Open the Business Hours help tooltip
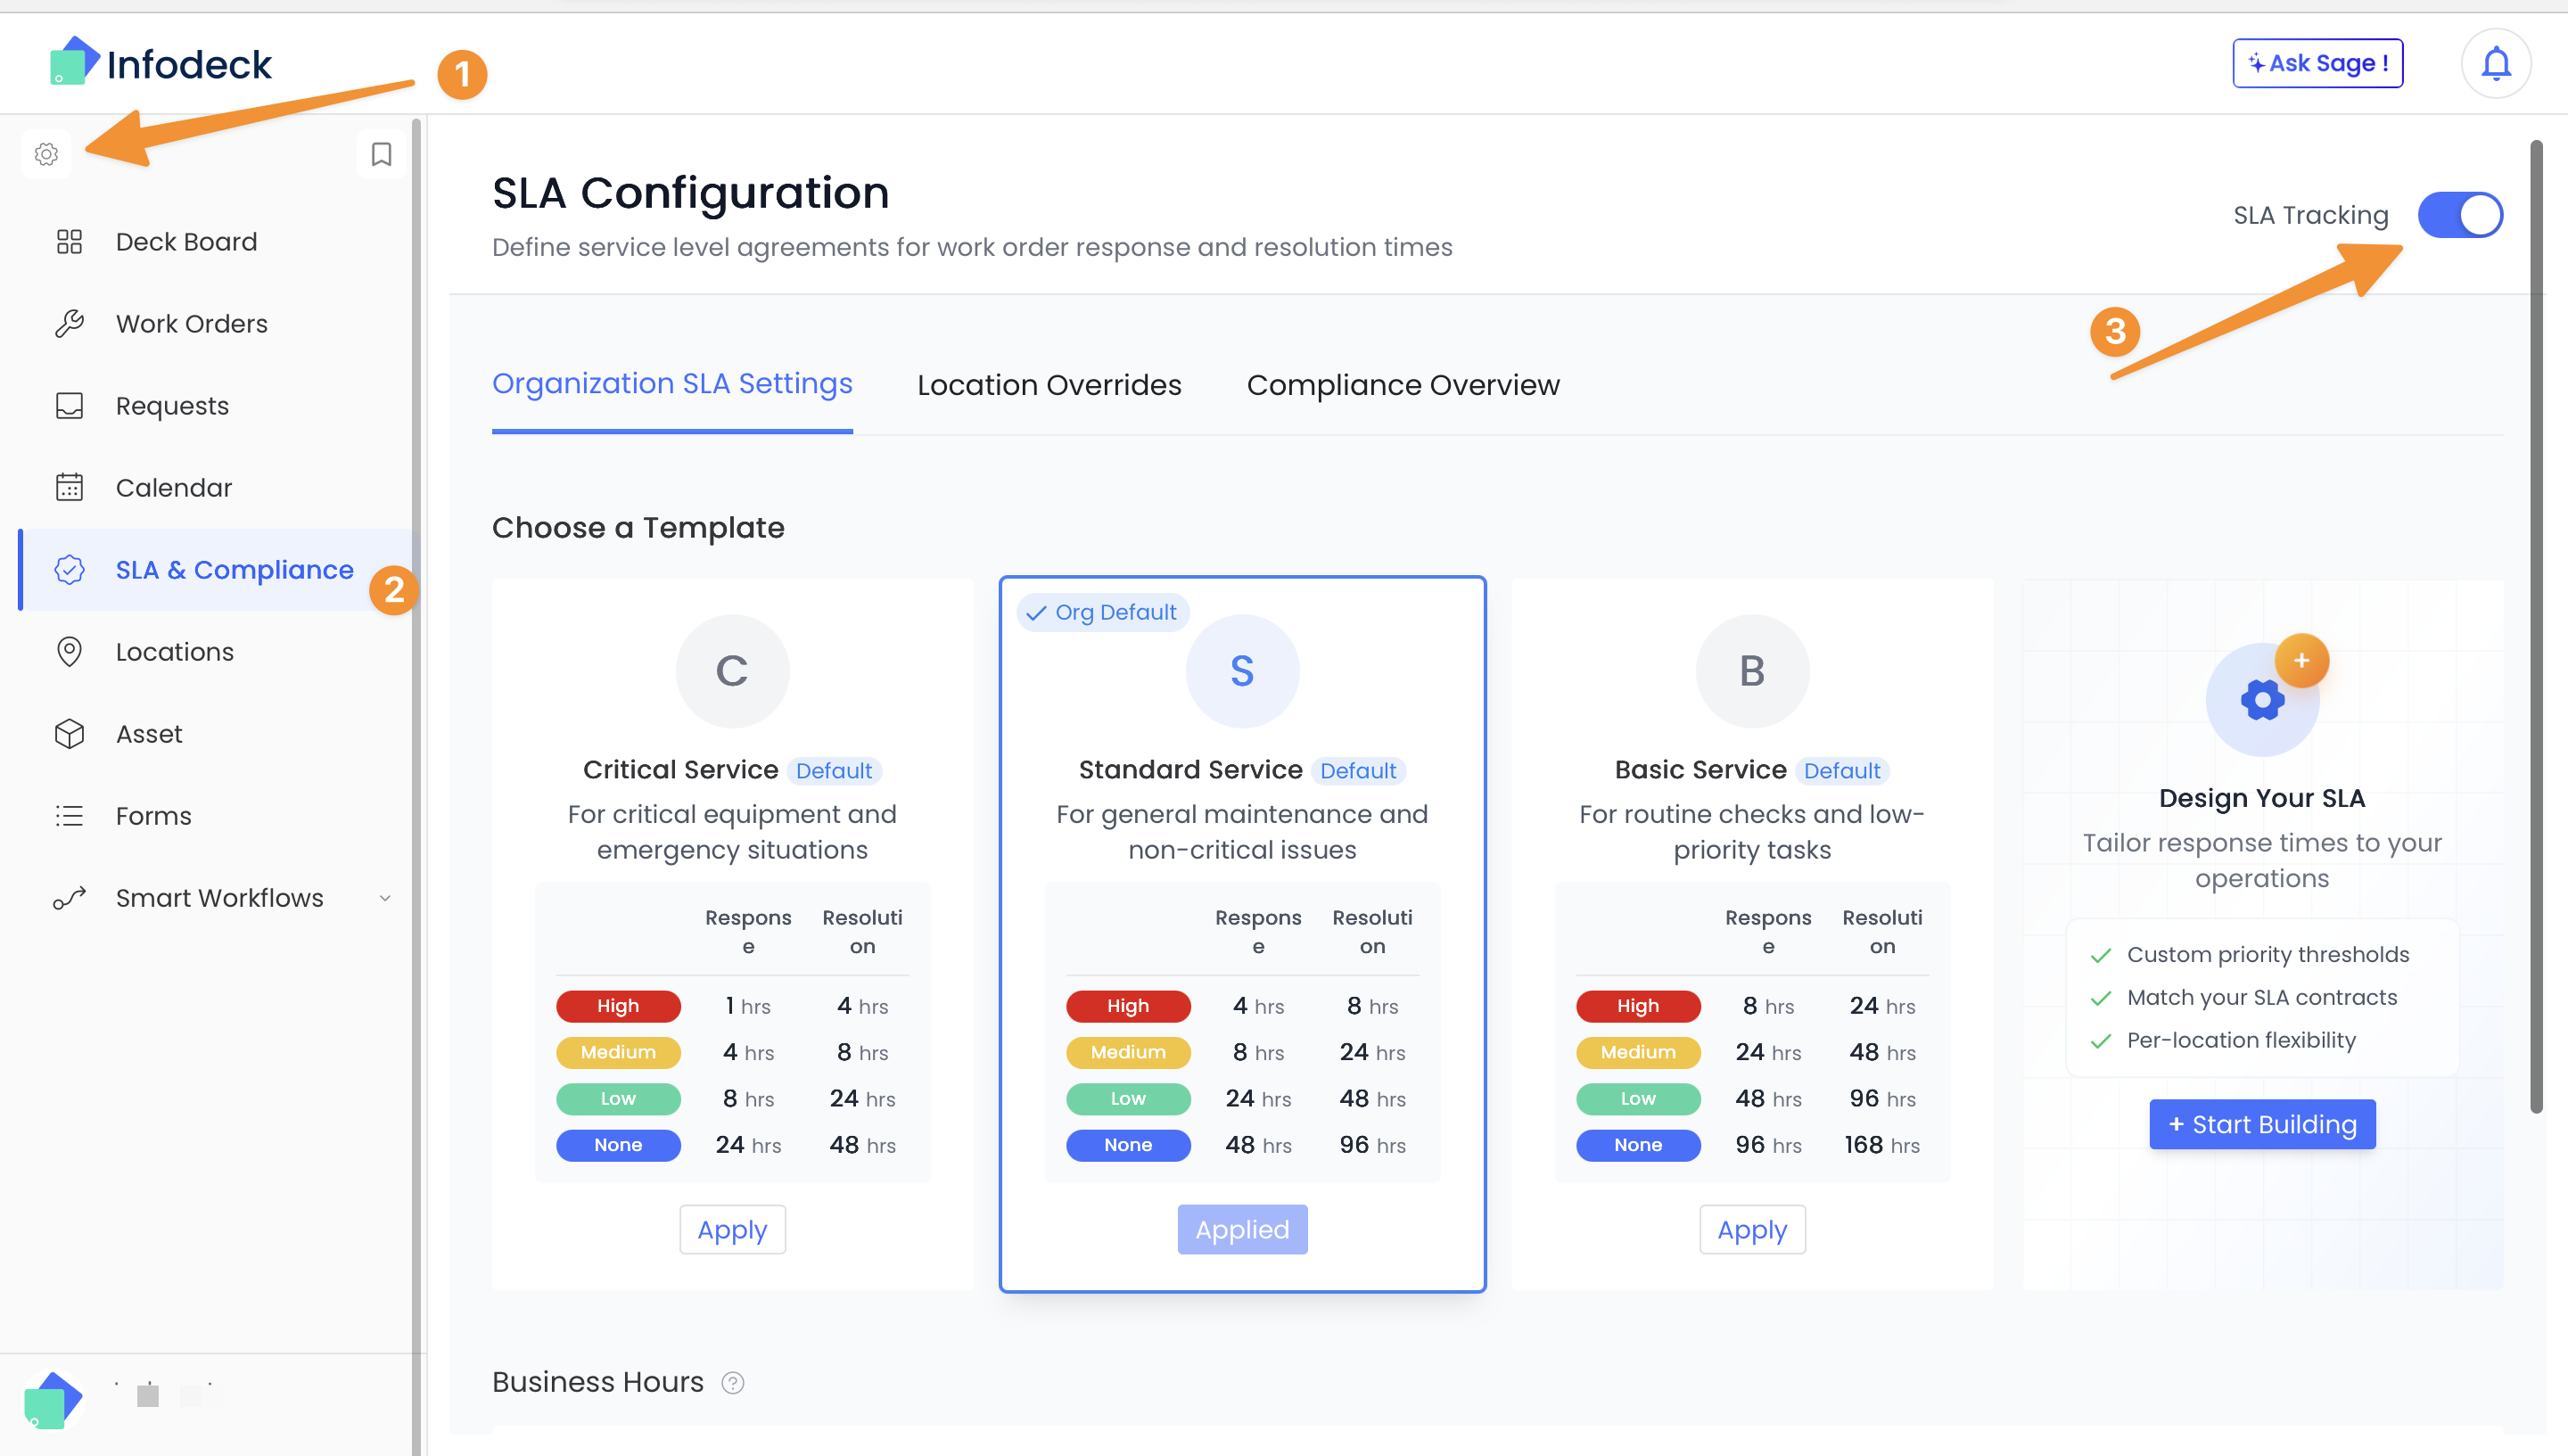The width and height of the screenshot is (2568, 1456). pos(733,1382)
